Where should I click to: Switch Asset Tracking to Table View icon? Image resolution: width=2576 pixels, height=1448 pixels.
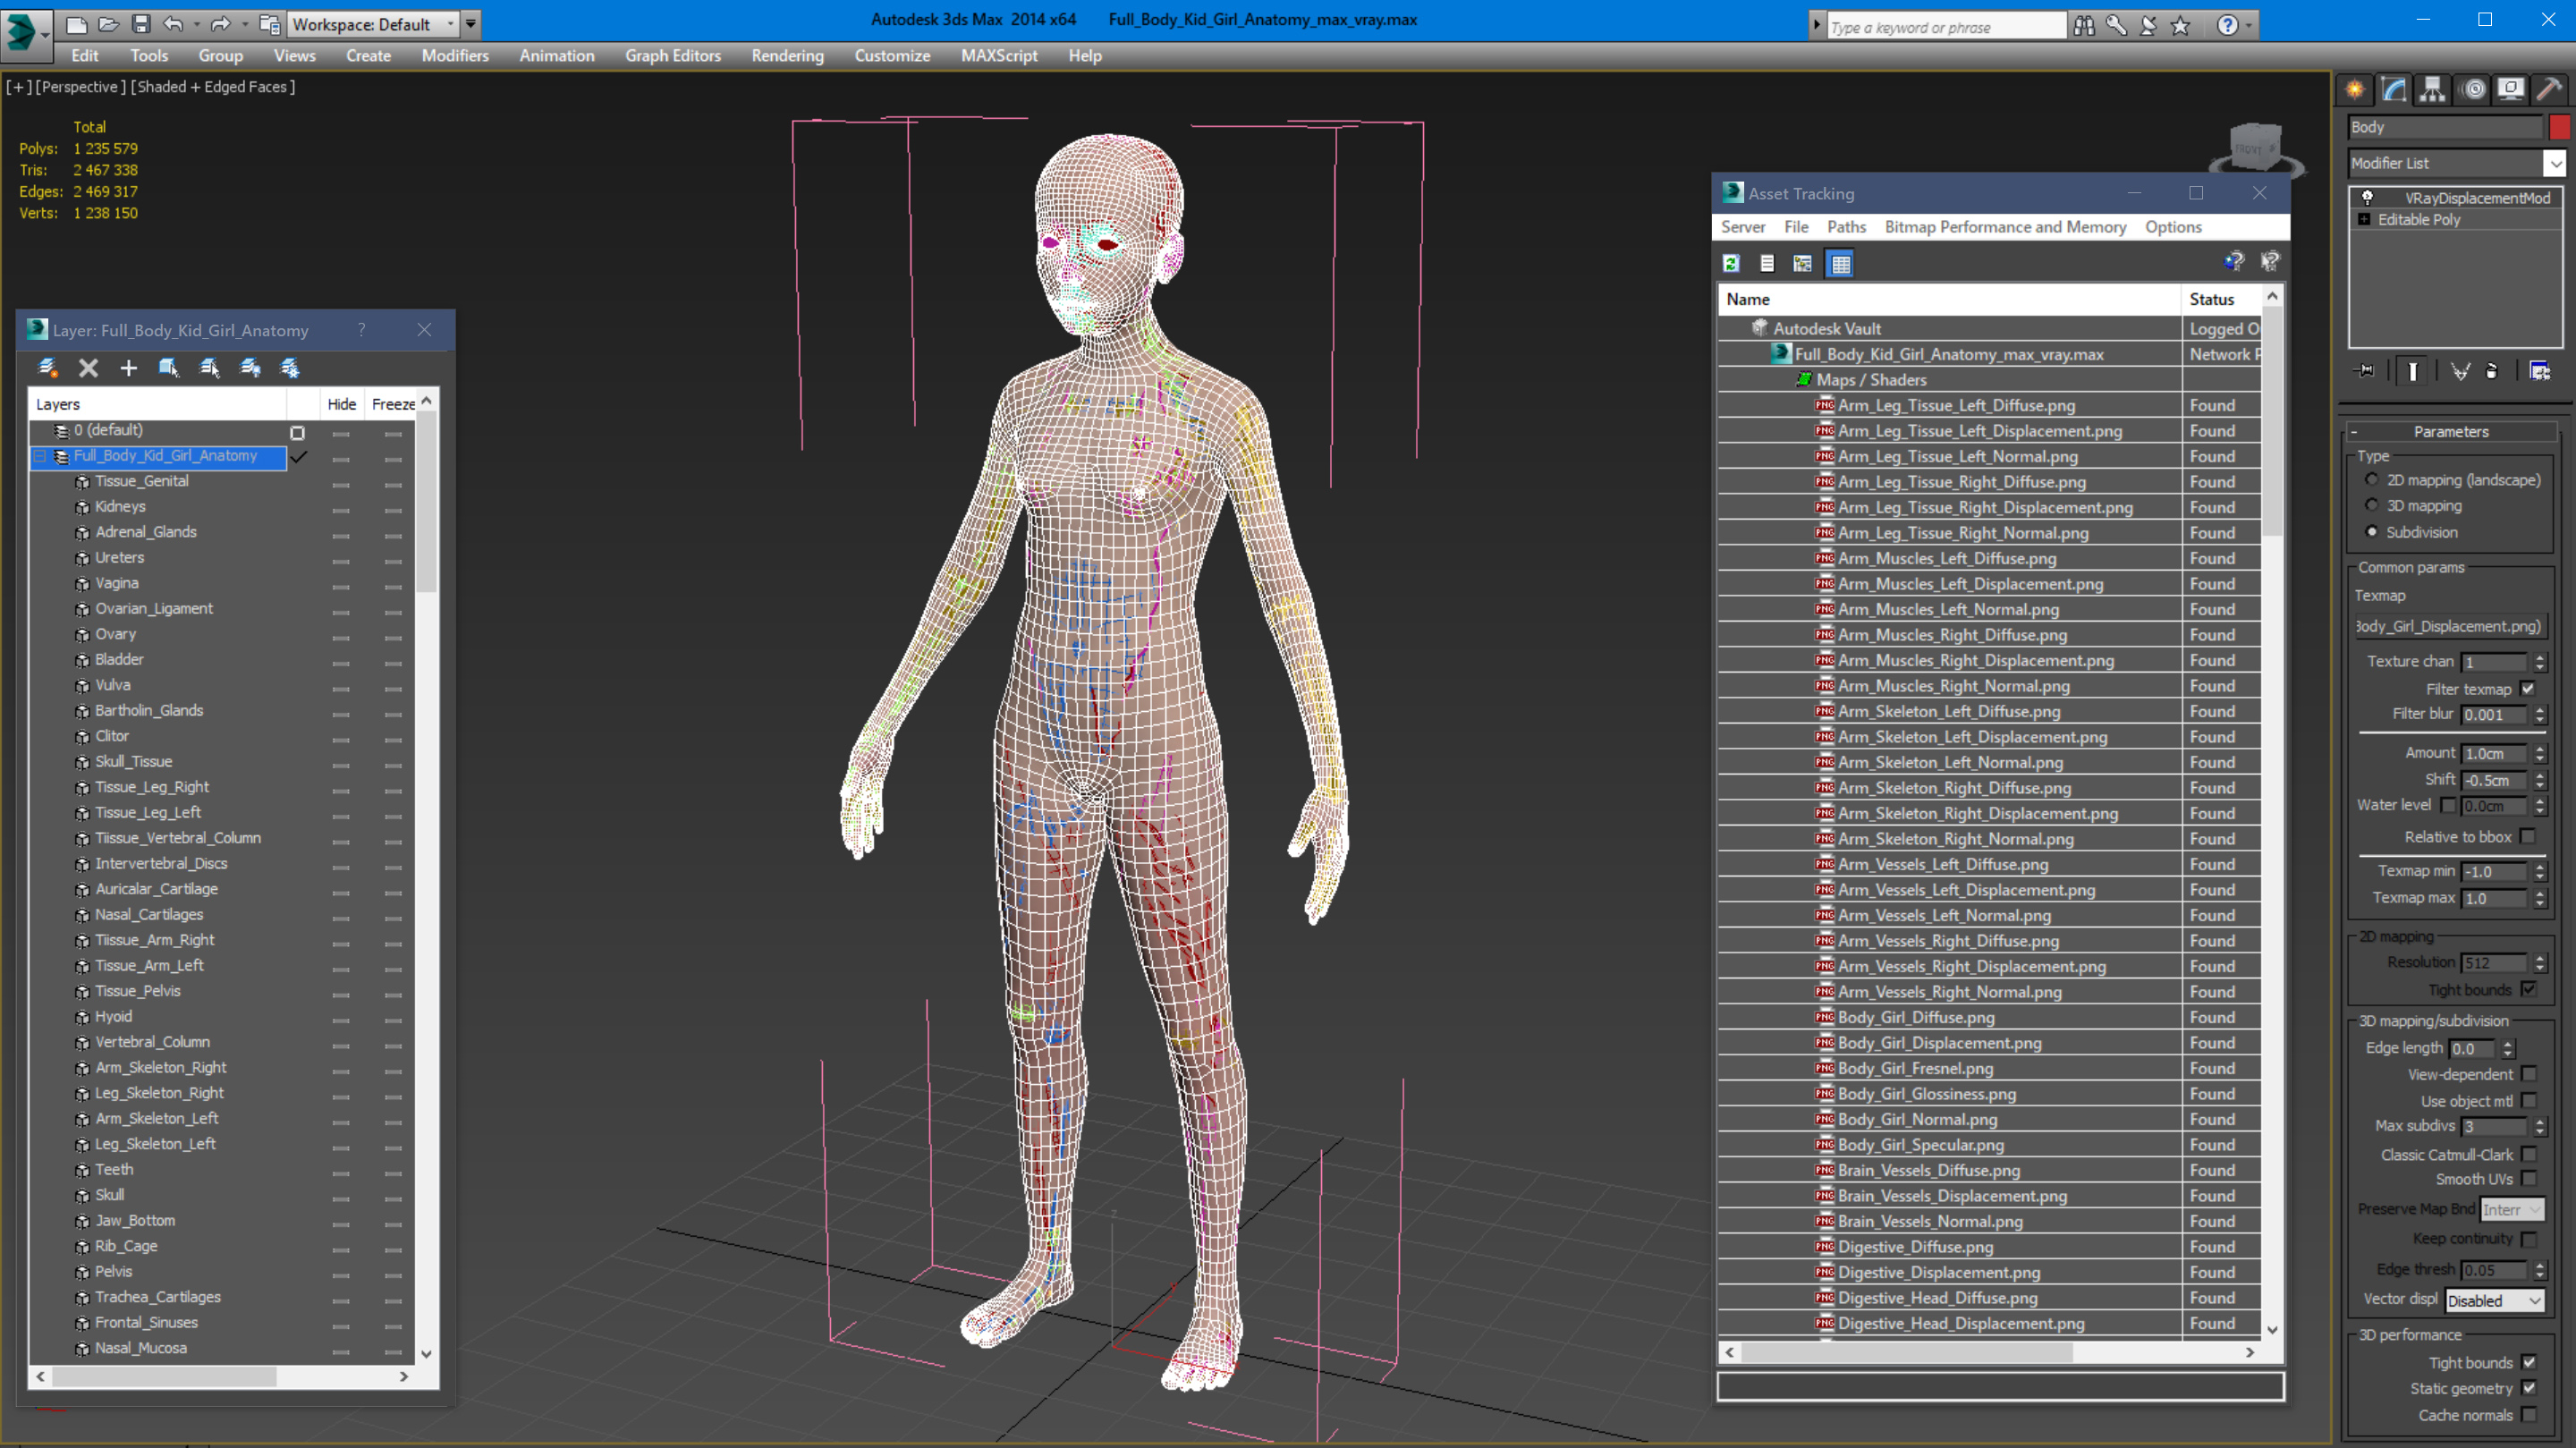coord(1840,263)
